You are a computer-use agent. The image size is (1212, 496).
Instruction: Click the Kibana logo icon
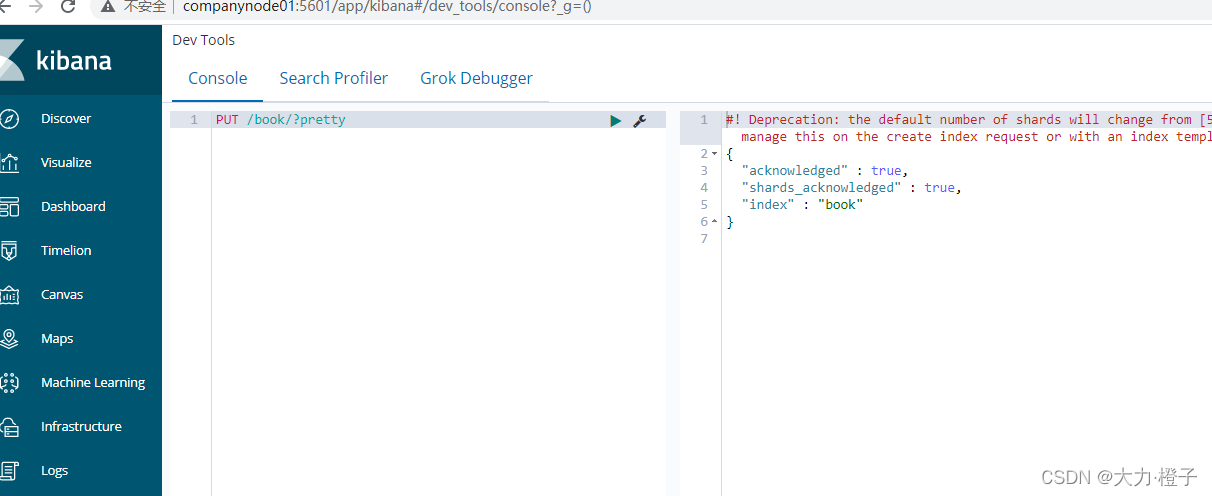tap(11, 60)
